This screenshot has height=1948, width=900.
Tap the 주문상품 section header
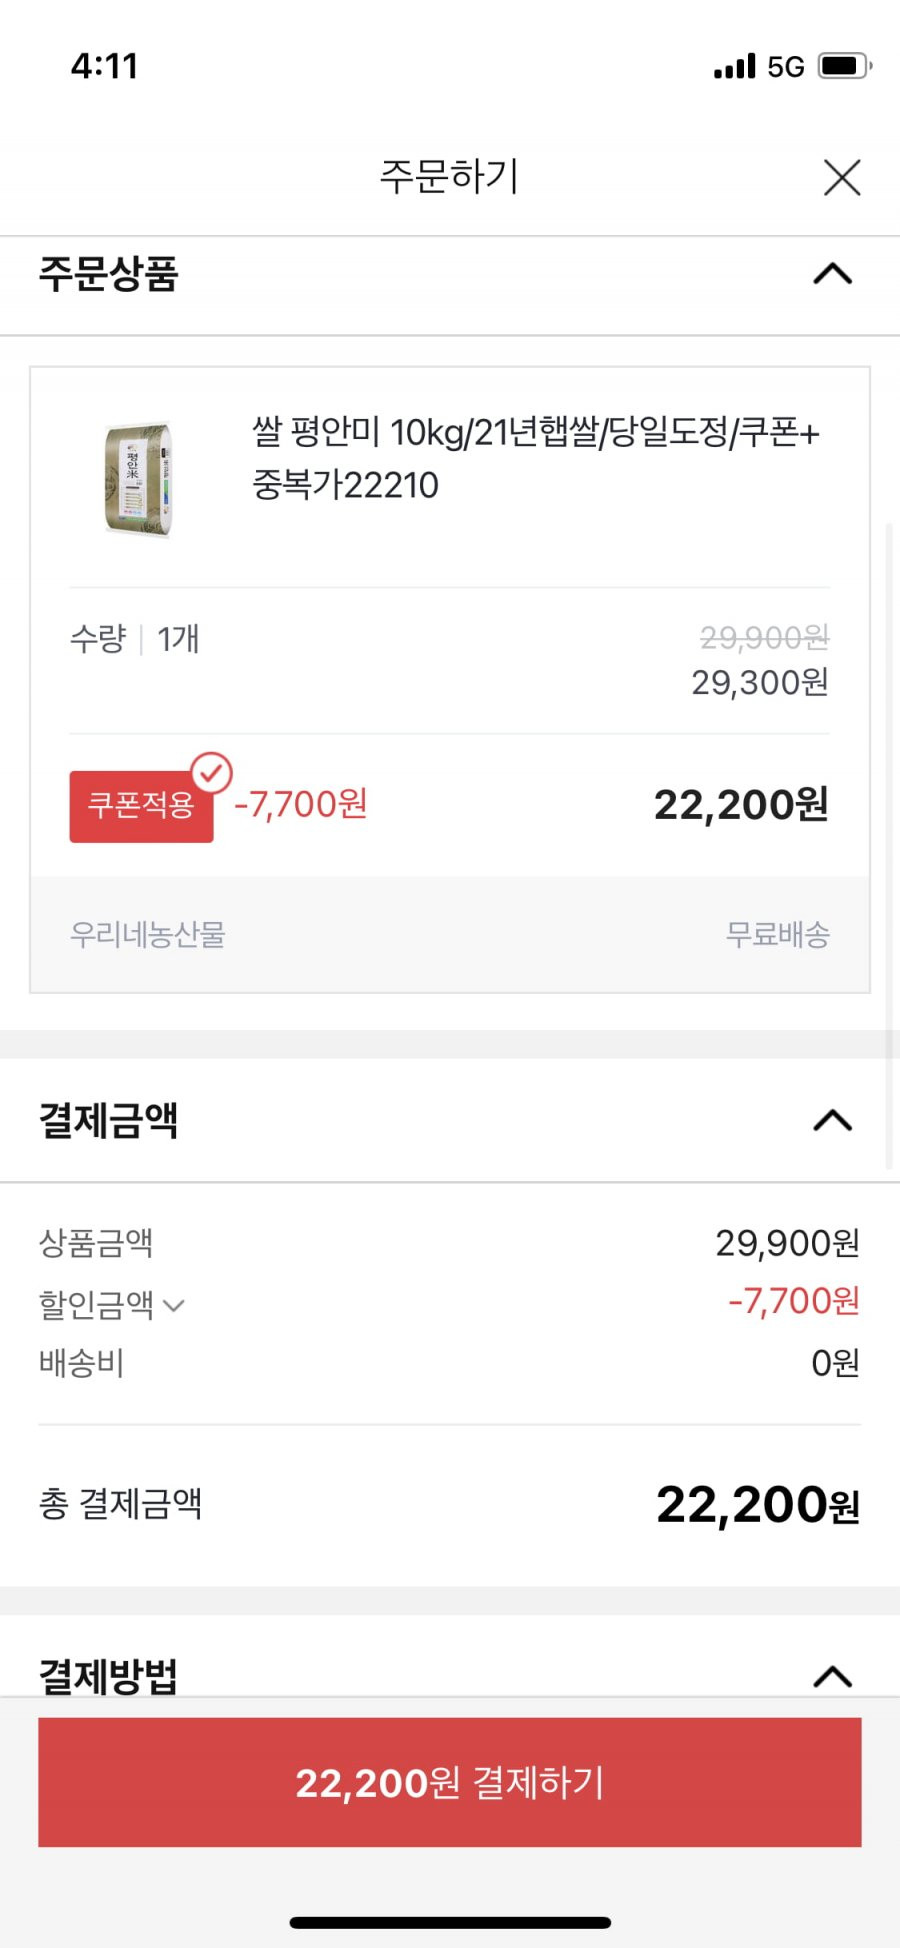(108, 274)
